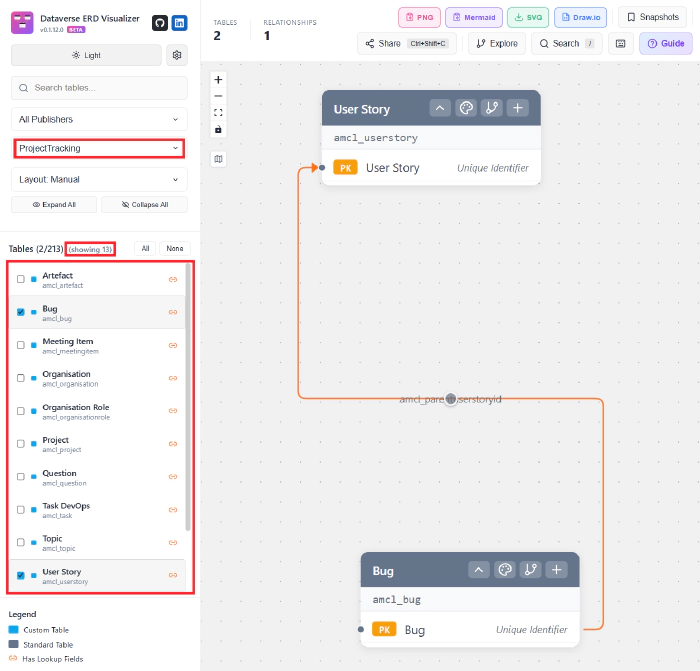Open the GitHub repository icon
Image resolution: width=700 pixels, height=671 pixels.
pyautogui.click(x=159, y=23)
